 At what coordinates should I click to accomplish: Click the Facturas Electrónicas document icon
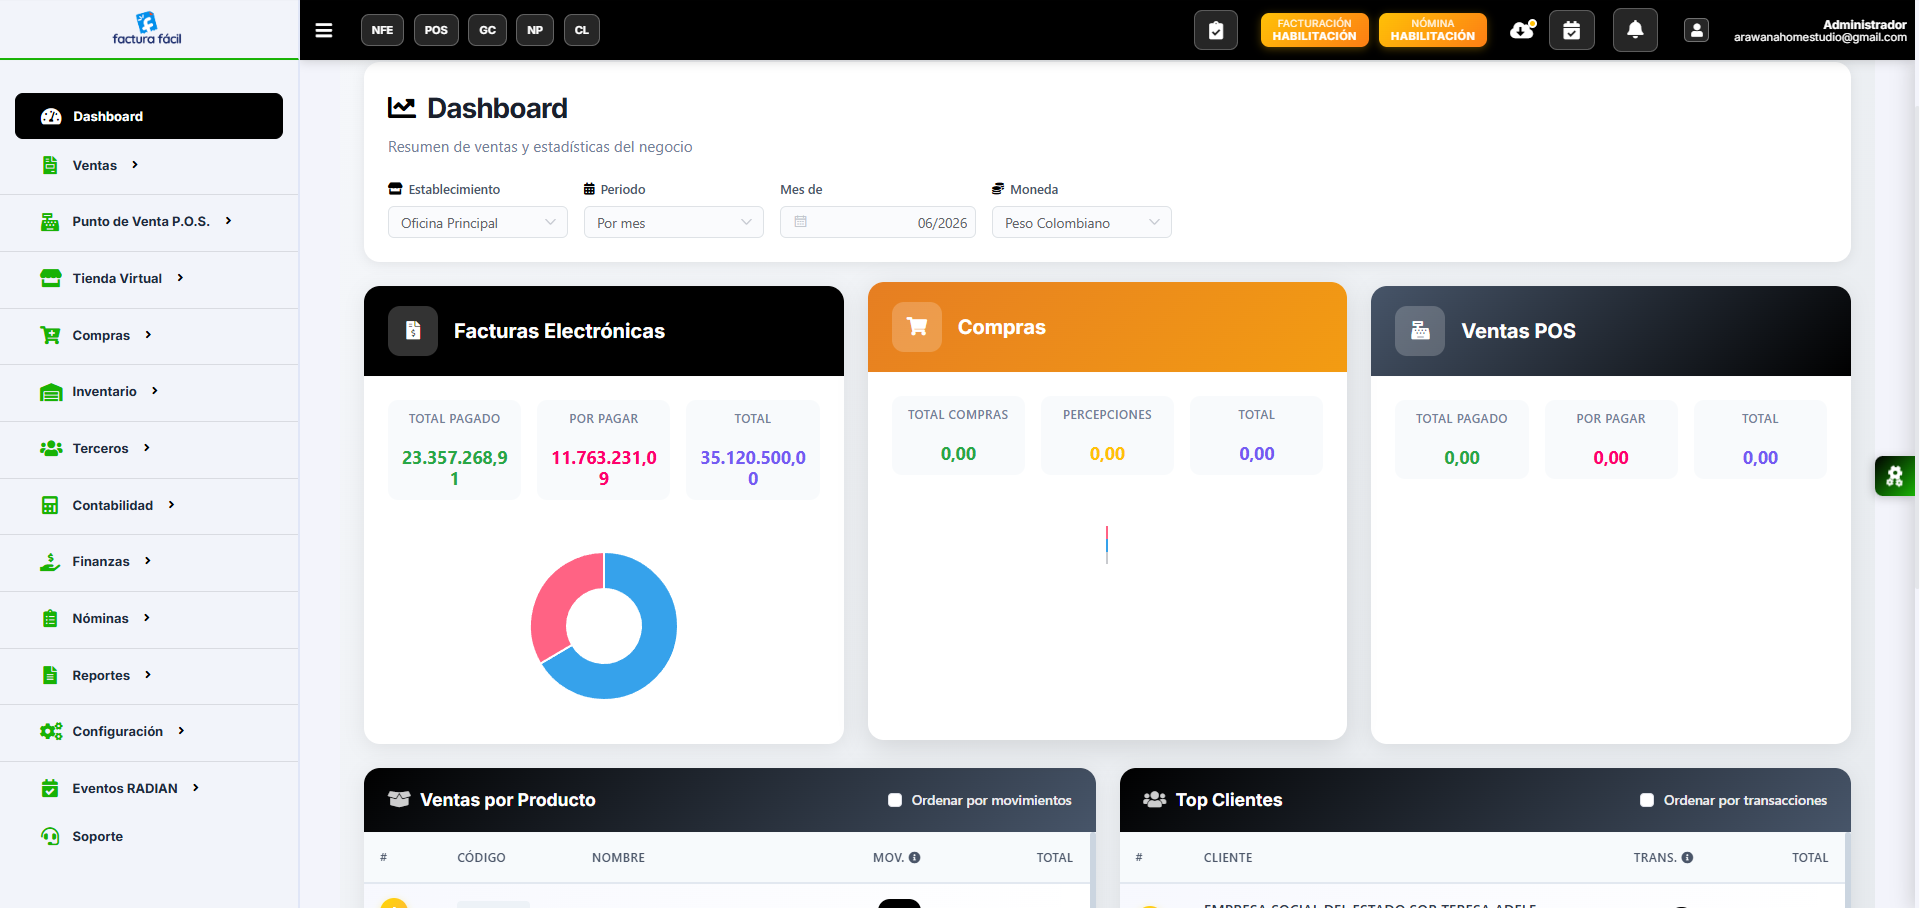point(413,331)
